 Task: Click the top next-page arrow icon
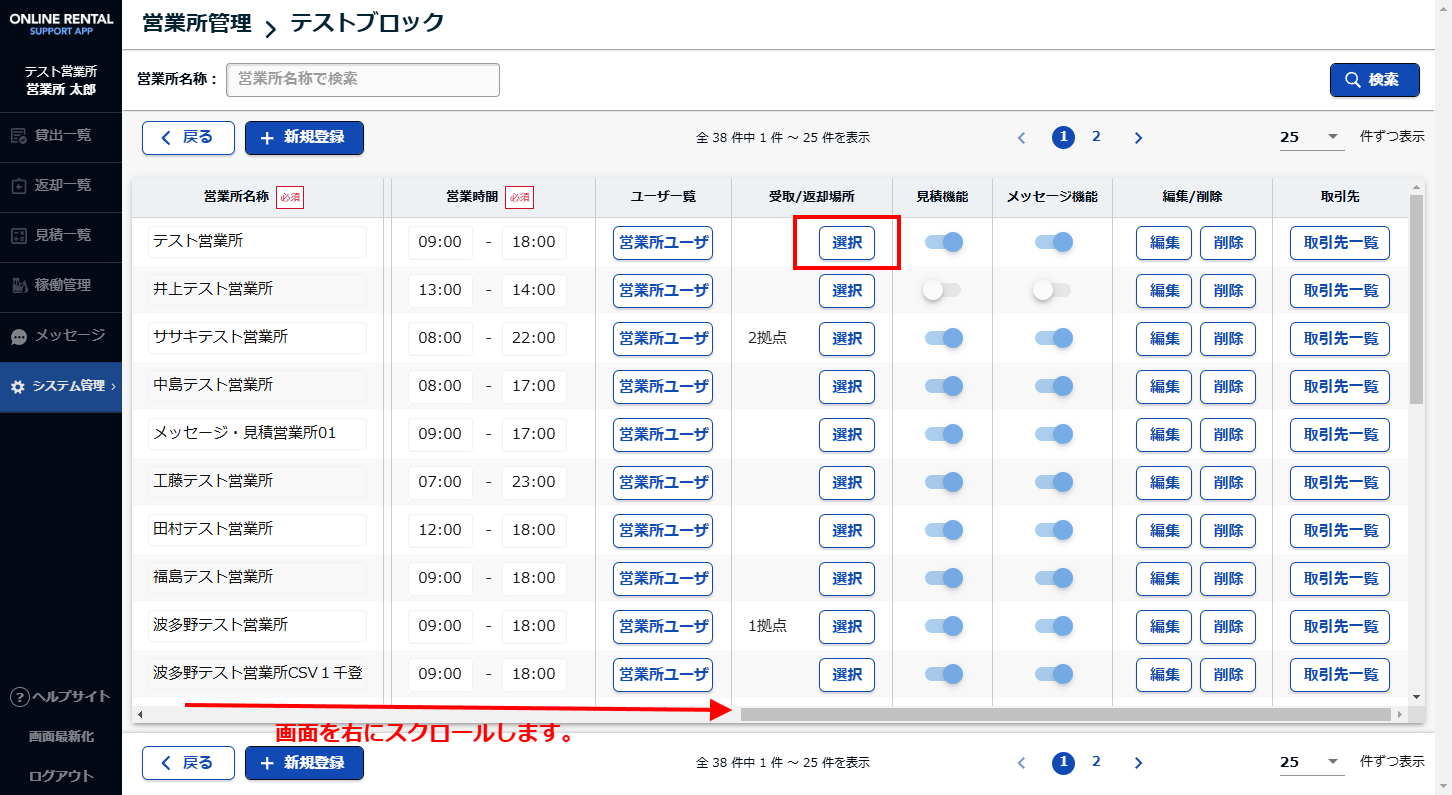[x=1138, y=138]
